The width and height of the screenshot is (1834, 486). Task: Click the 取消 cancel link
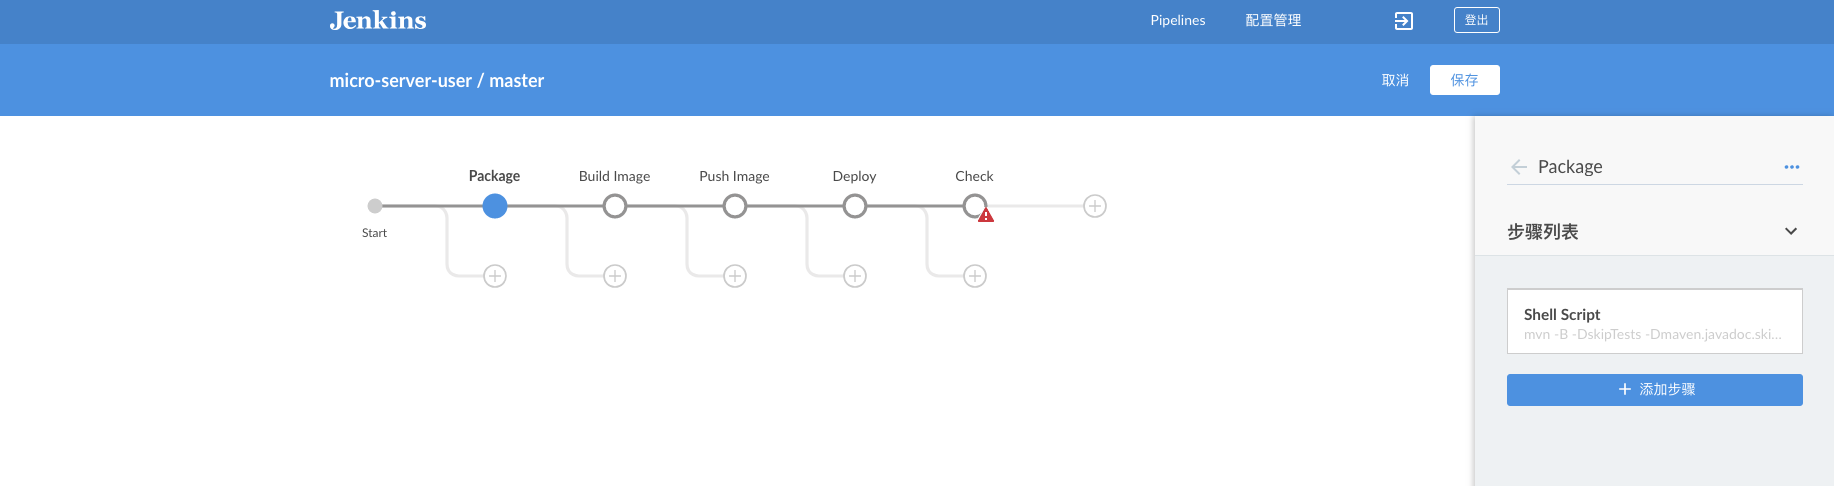pyautogui.click(x=1395, y=80)
